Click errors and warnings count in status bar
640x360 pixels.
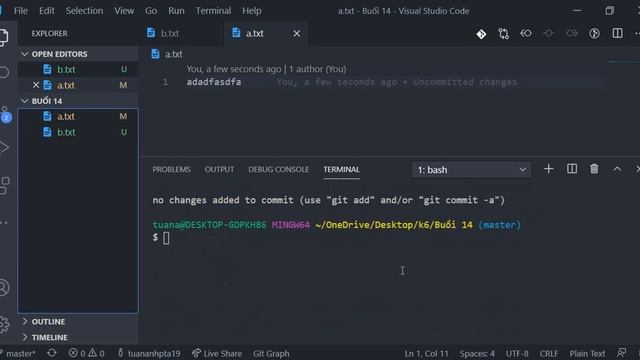[86, 353]
